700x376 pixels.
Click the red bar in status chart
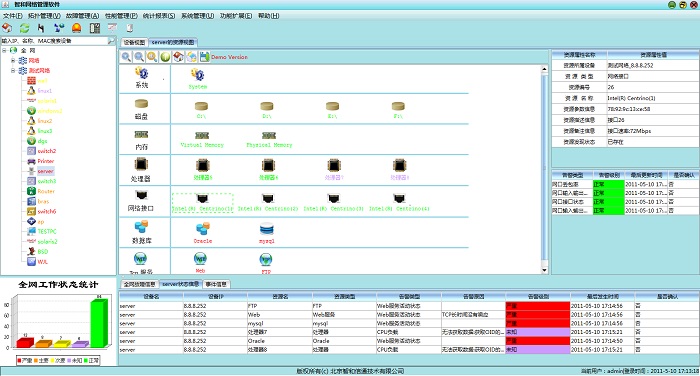tap(25, 343)
